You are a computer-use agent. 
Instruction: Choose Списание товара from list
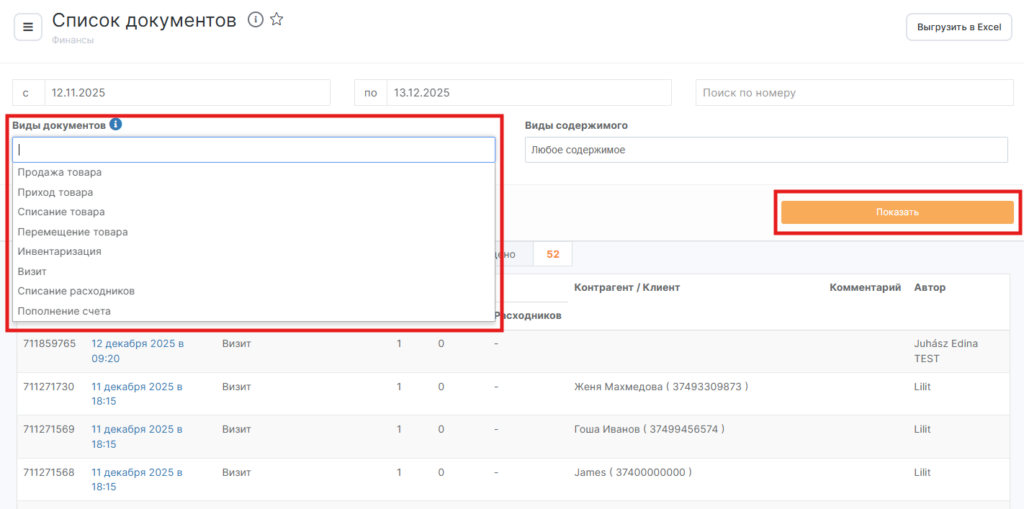(61, 212)
